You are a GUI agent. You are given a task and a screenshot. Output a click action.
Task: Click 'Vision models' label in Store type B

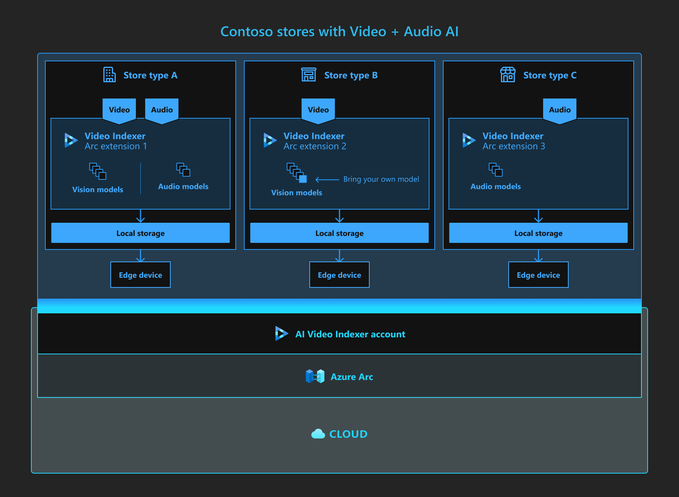pos(297,193)
